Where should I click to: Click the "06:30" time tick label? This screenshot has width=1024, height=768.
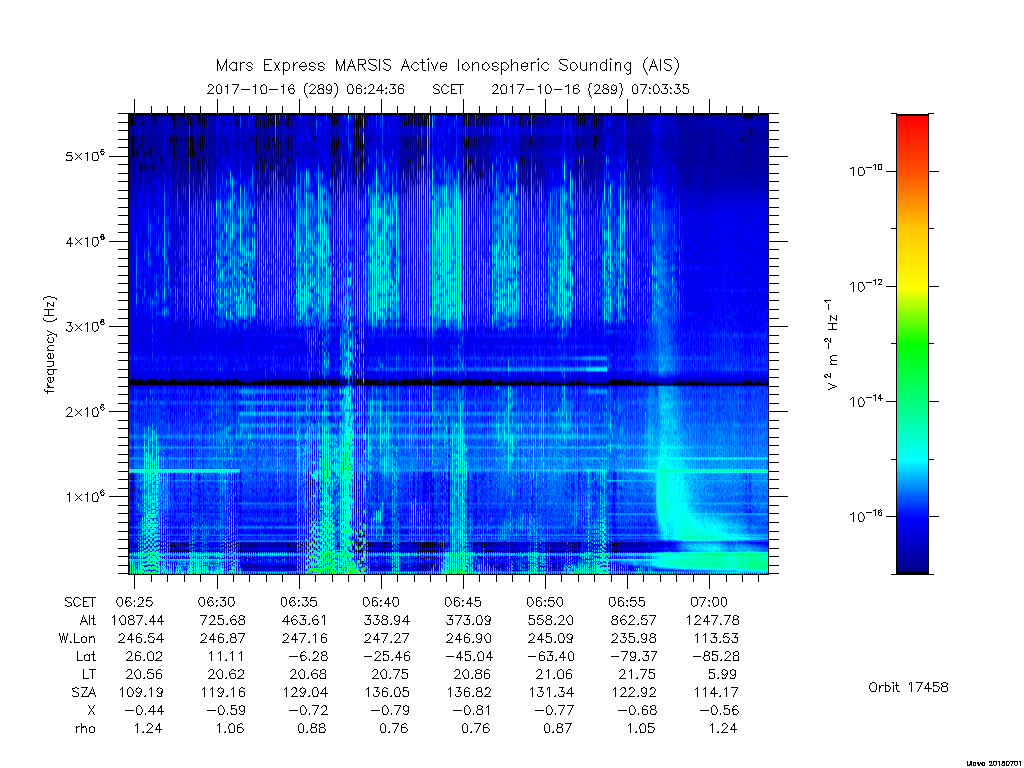pos(216,602)
